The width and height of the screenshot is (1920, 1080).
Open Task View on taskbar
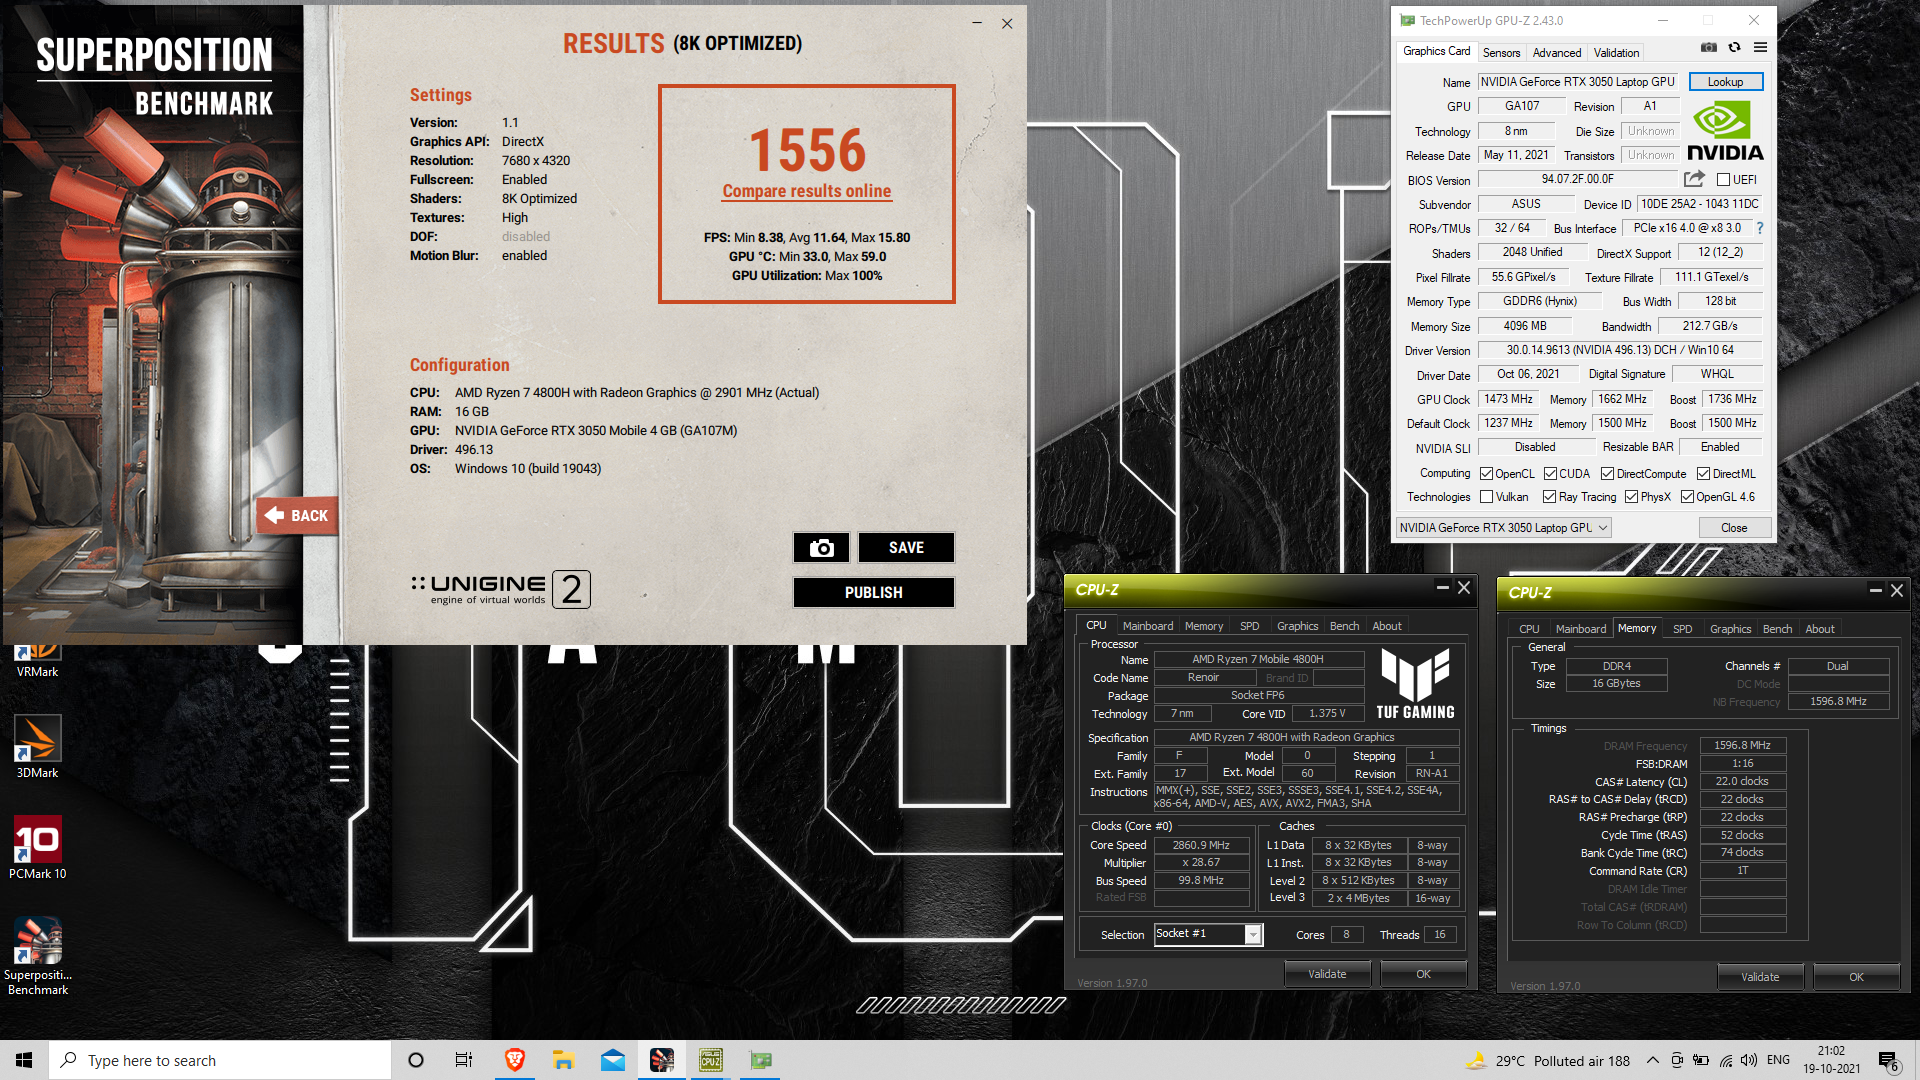coord(463,1060)
